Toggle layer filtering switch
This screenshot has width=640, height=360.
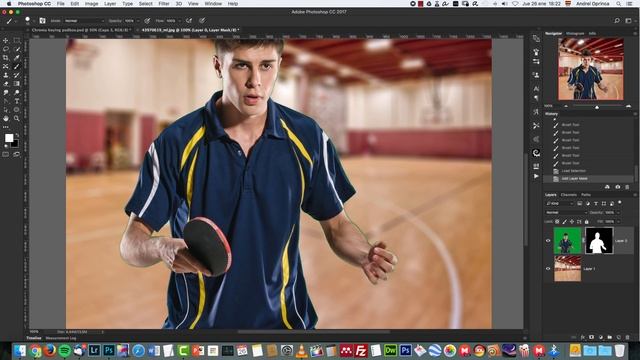pos(620,202)
